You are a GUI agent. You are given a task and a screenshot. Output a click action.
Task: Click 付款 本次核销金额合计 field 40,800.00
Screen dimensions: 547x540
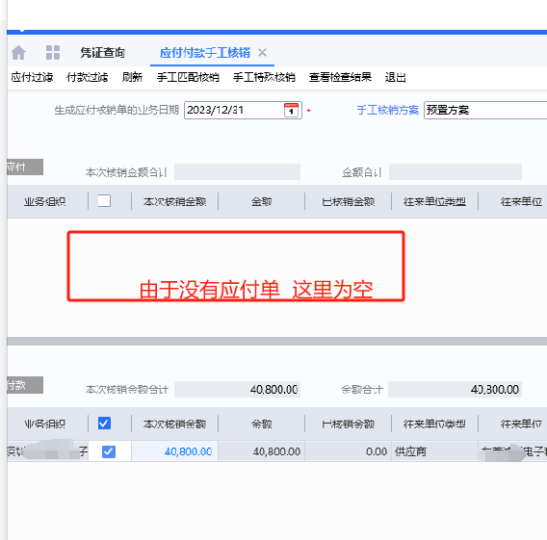pyautogui.click(x=237, y=389)
